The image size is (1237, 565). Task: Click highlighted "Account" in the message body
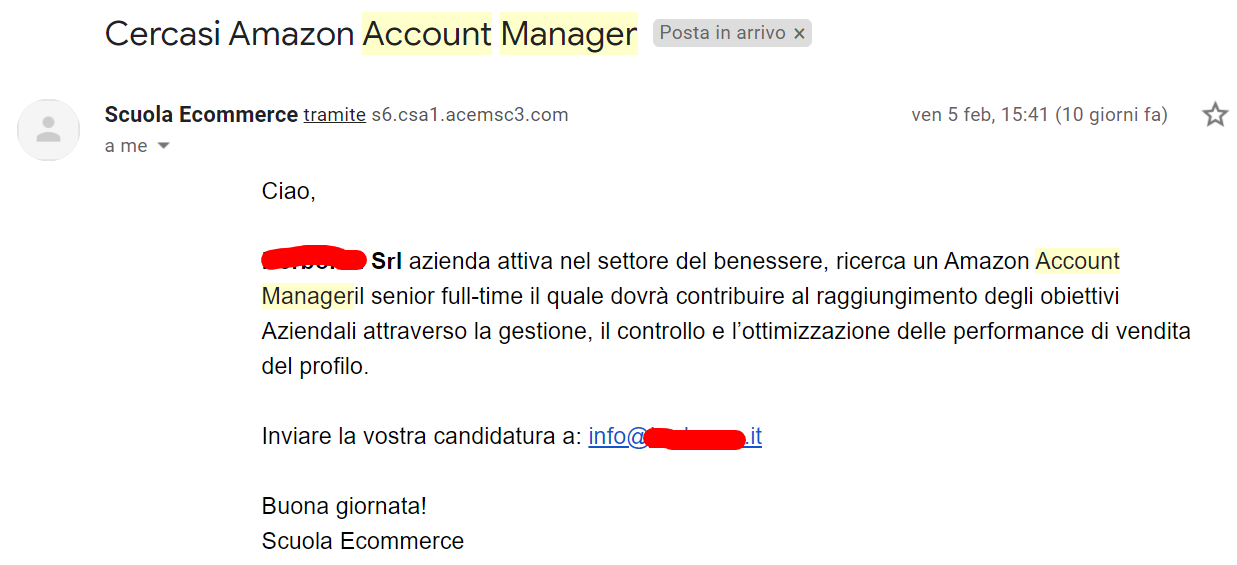pyautogui.click(x=1078, y=261)
